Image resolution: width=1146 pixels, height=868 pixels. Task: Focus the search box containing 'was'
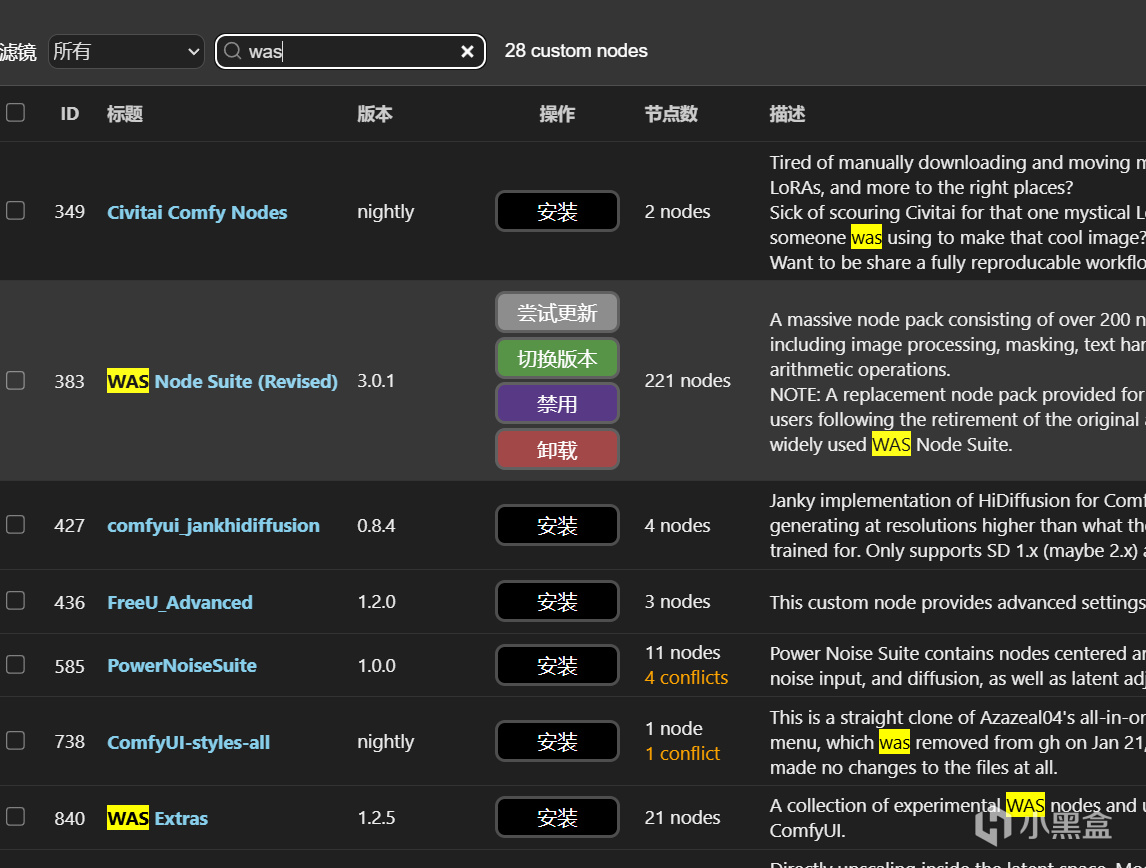350,51
